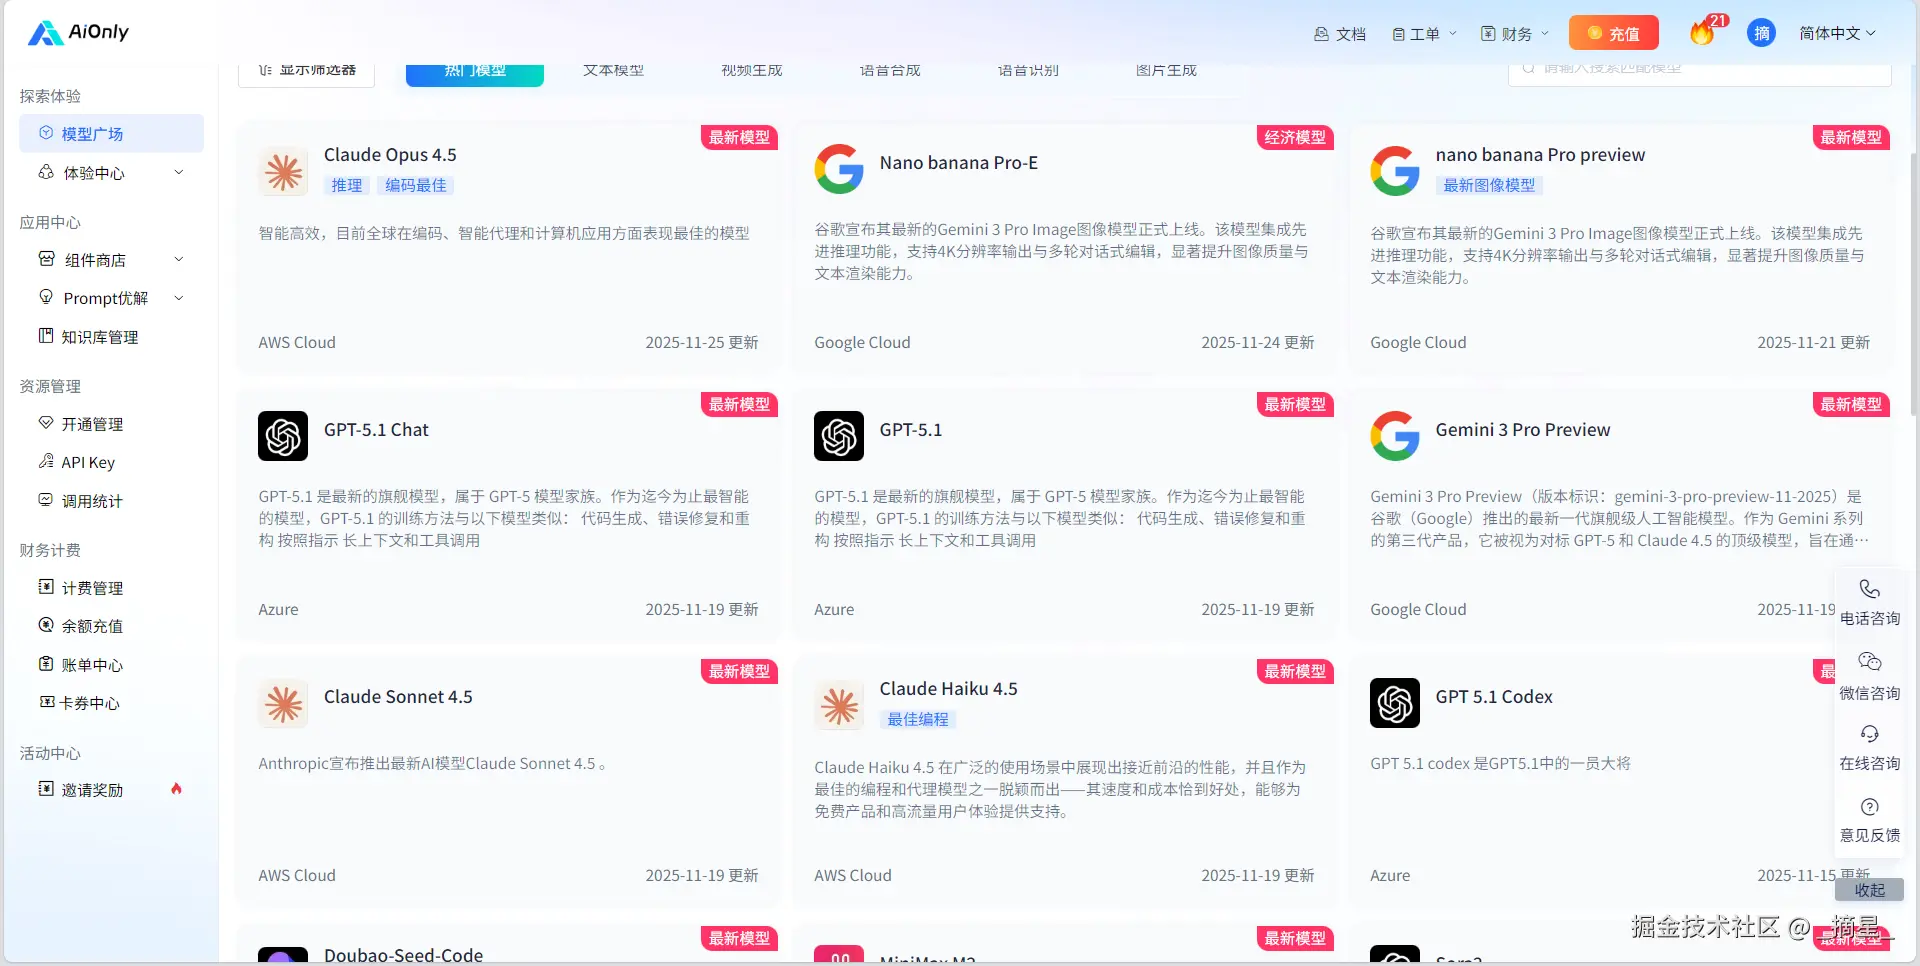Click 收起 to collapse the help panel
The image size is (1920, 966).
pyautogui.click(x=1869, y=890)
